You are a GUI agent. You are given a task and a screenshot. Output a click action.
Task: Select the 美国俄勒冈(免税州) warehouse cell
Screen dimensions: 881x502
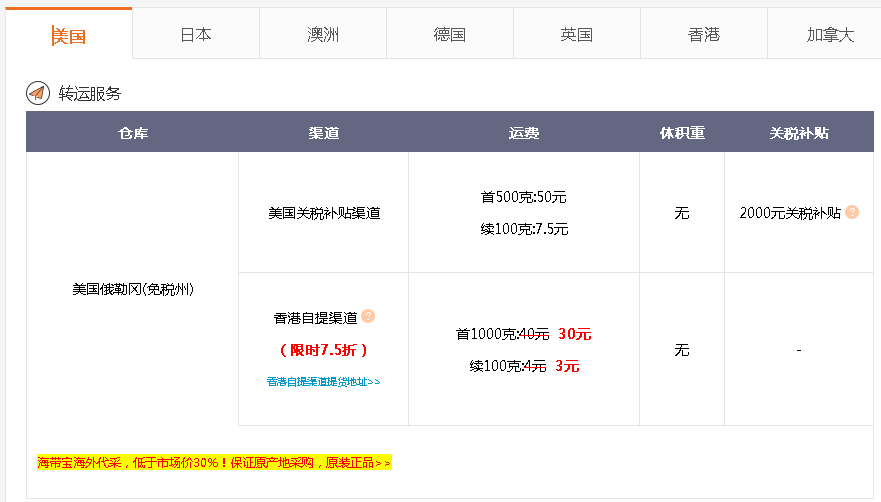pyautogui.click(x=132, y=289)
